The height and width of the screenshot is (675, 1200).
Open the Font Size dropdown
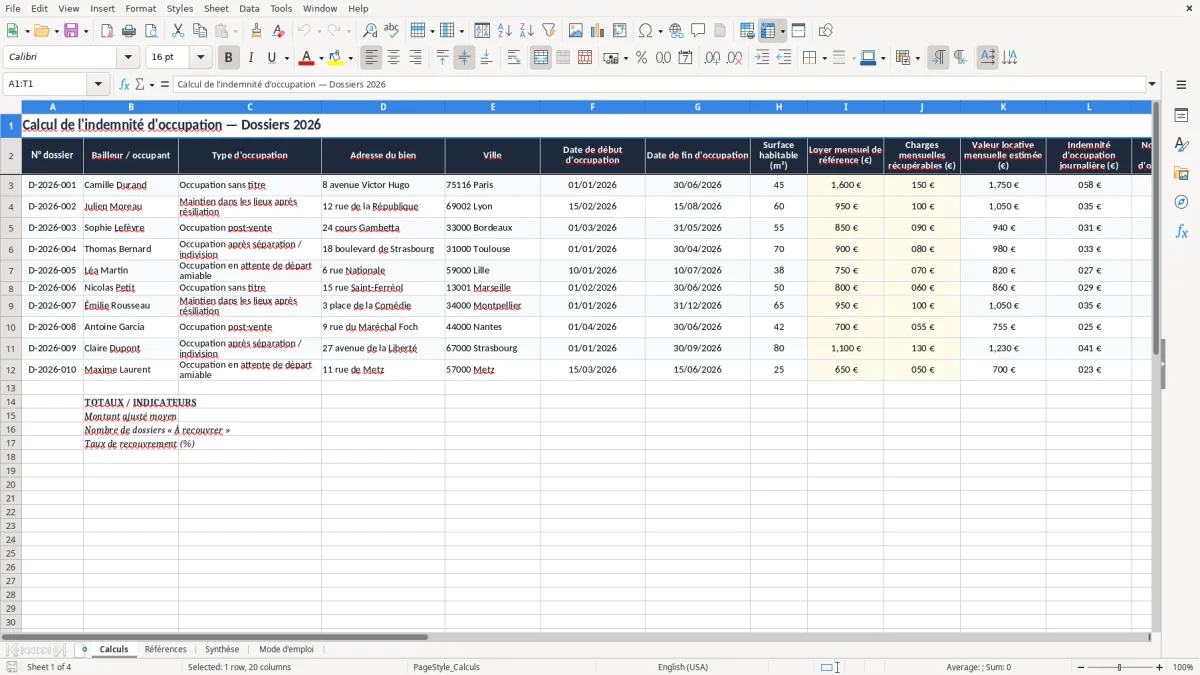(x=200, y=58)
